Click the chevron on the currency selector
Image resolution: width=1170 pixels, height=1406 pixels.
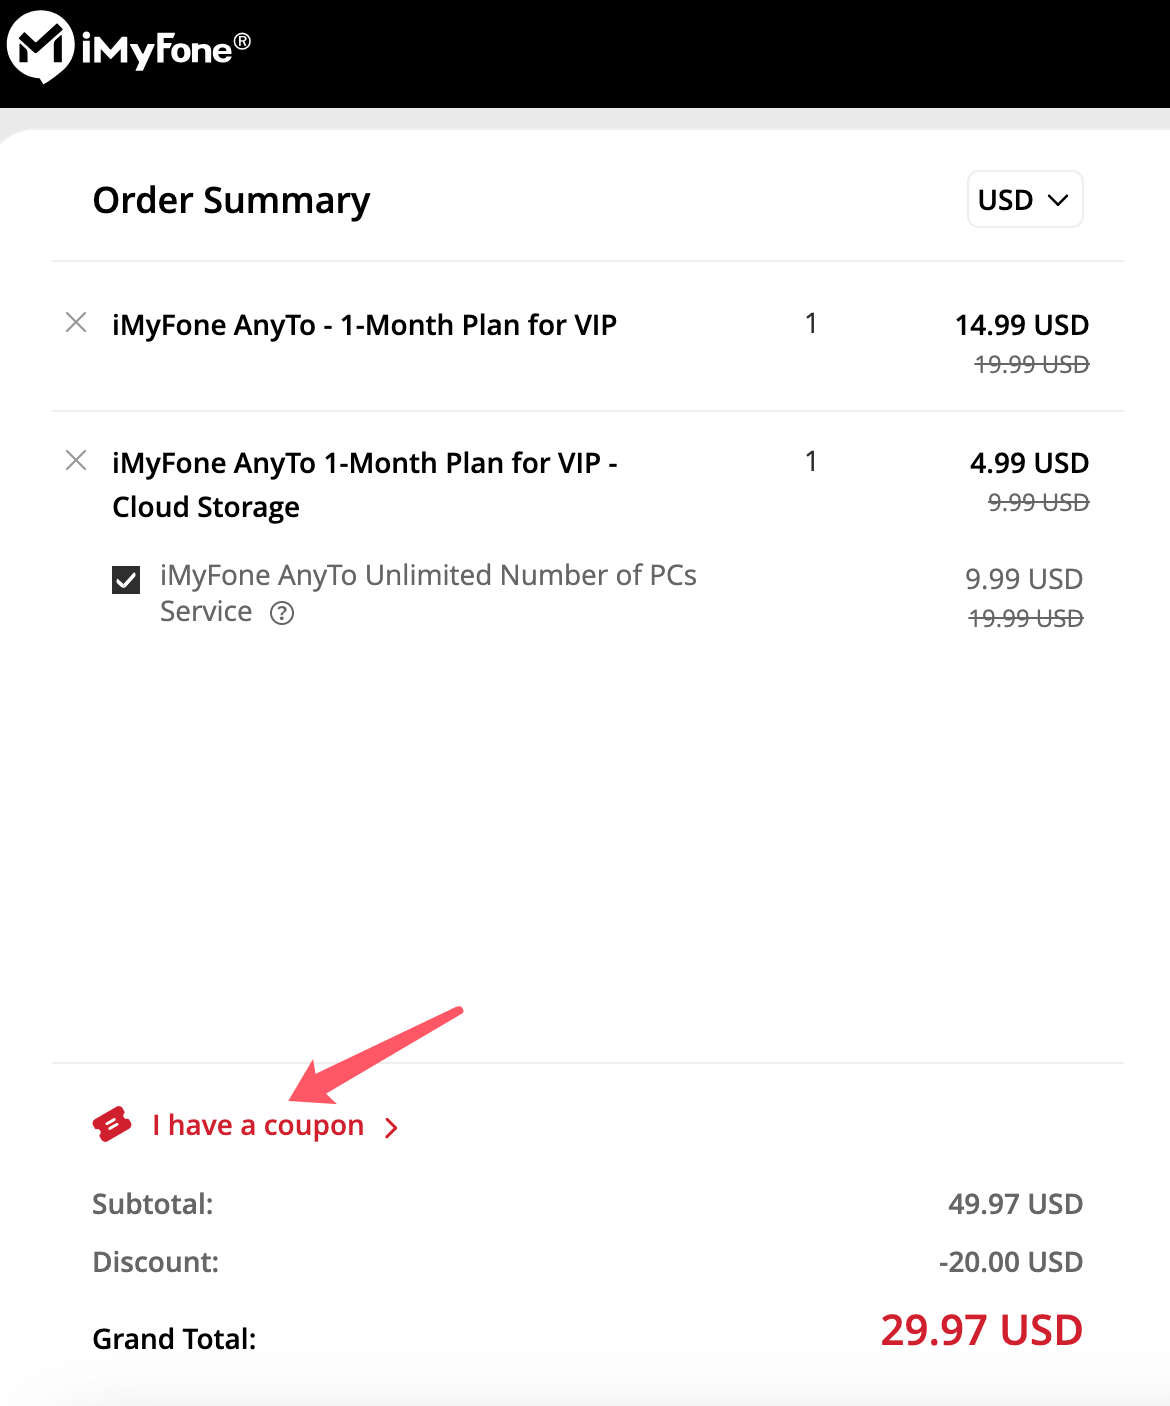point(1058,201)
